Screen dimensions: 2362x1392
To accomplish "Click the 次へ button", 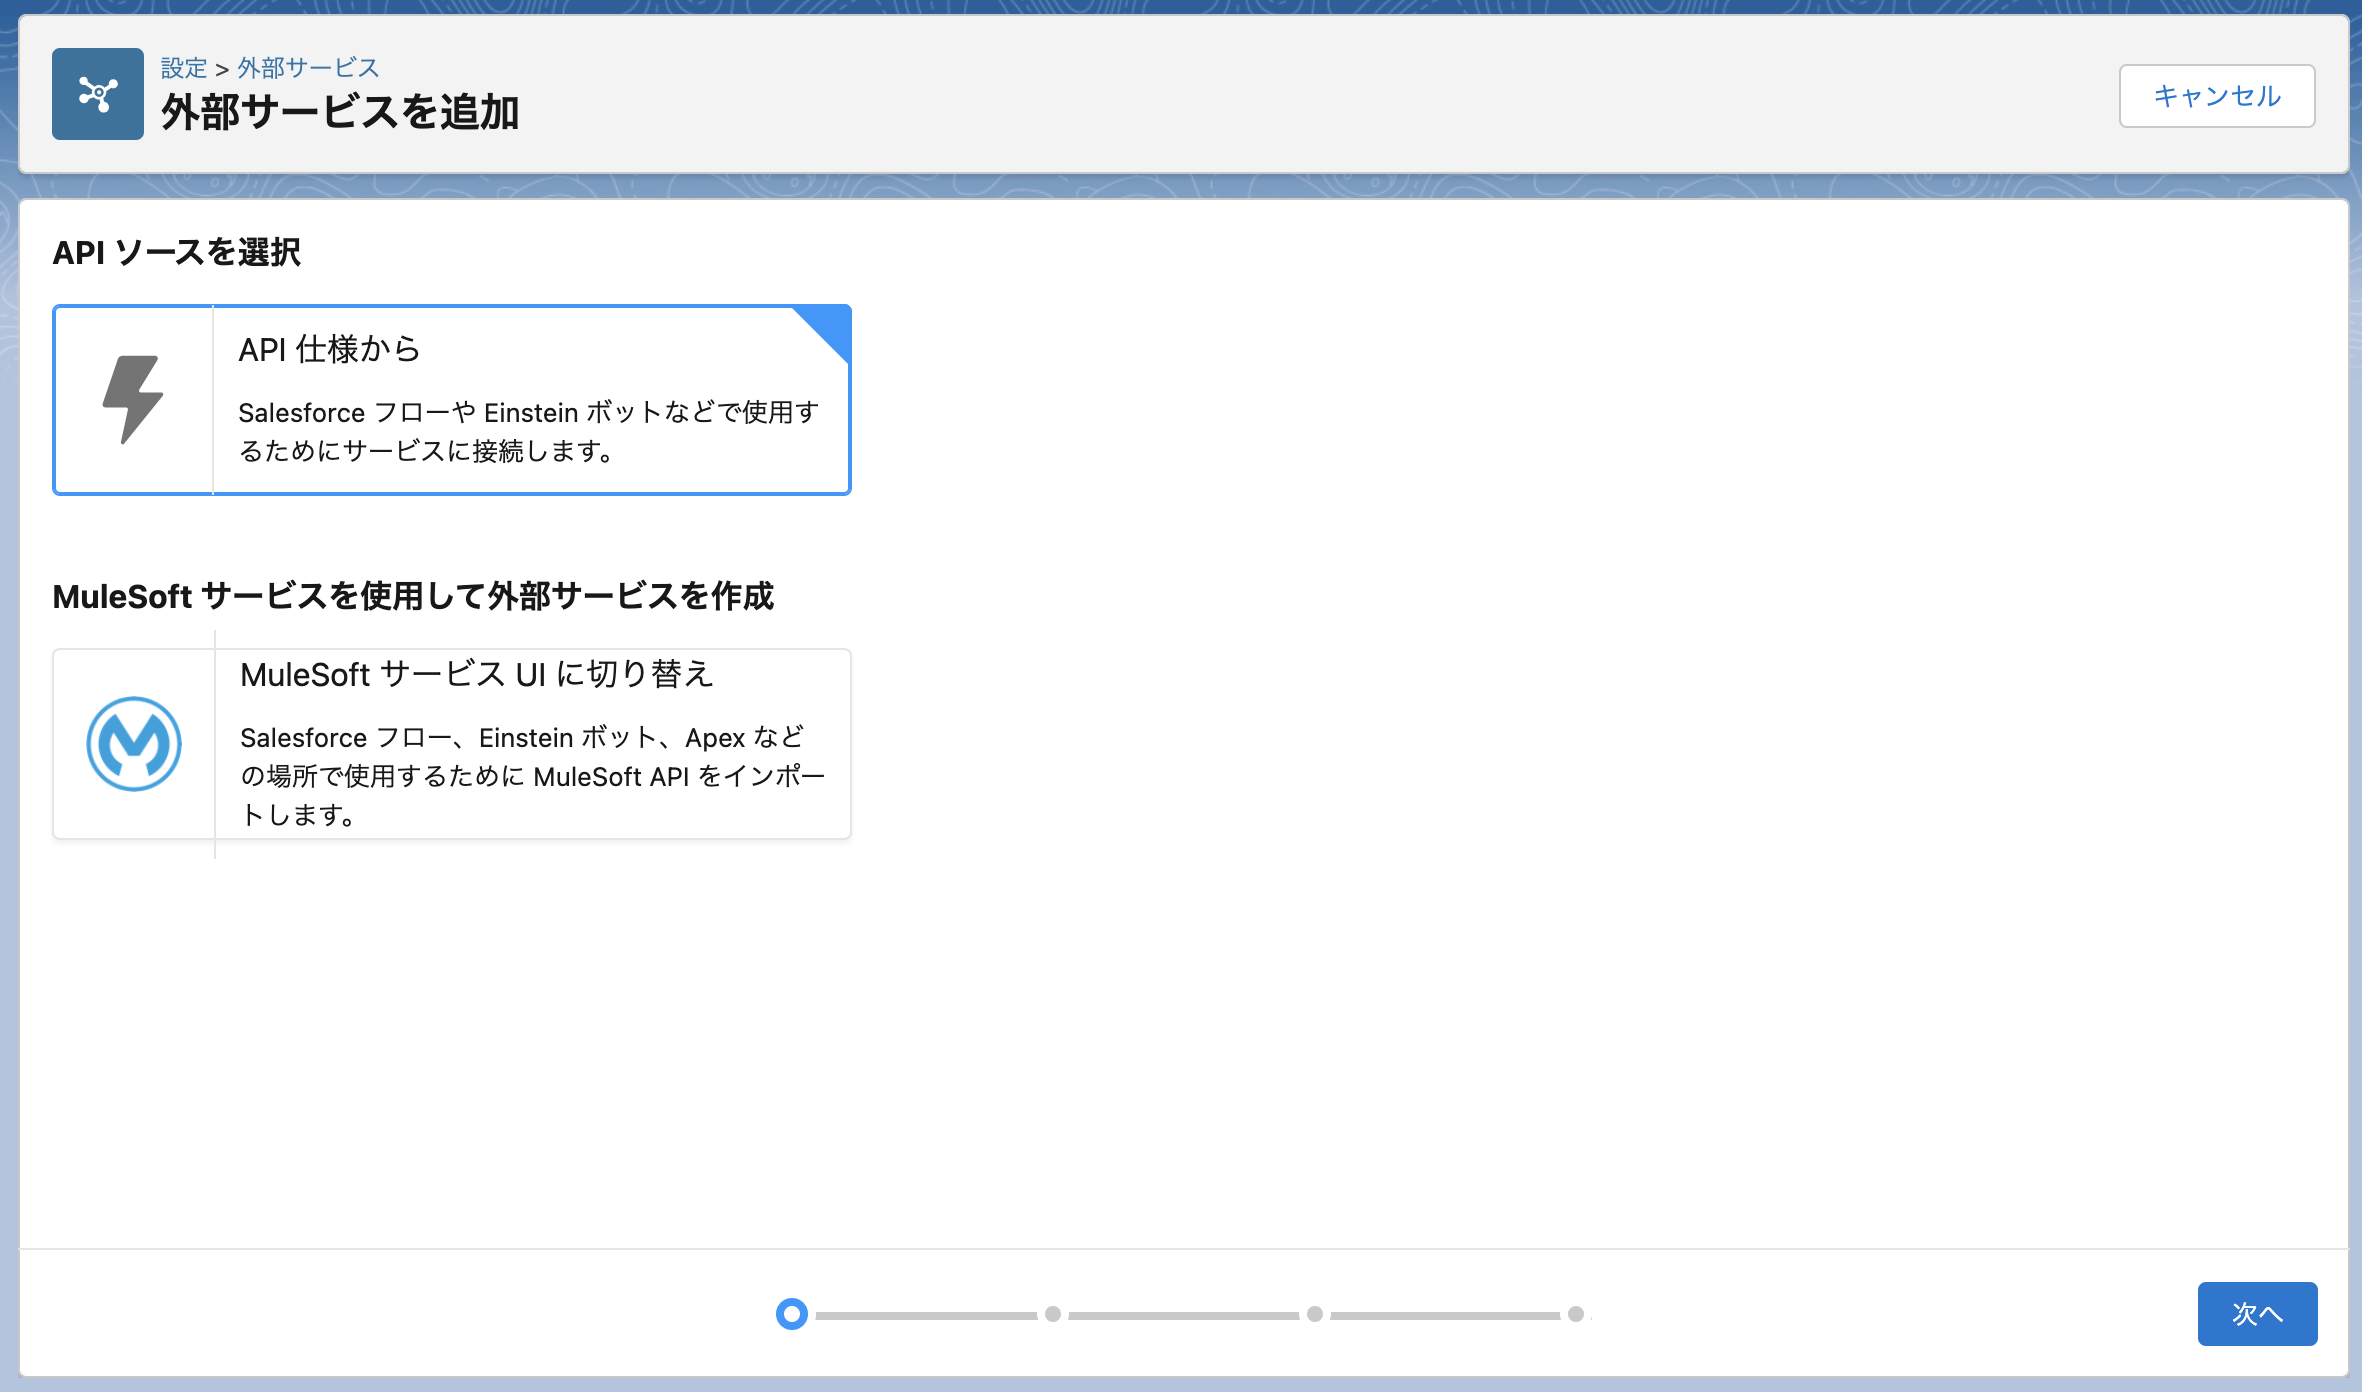I will tap(2257, 1314).
